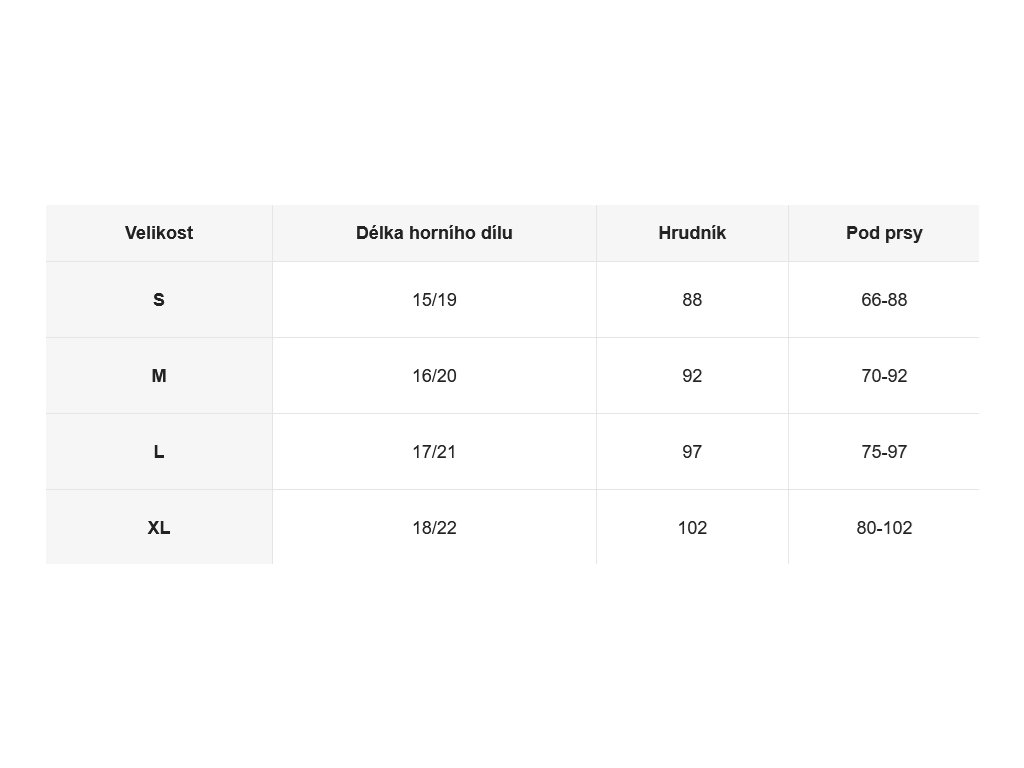The image size is (1024, 768).
Task: Select the 18/22 length cell
Action: click(434, 527)
